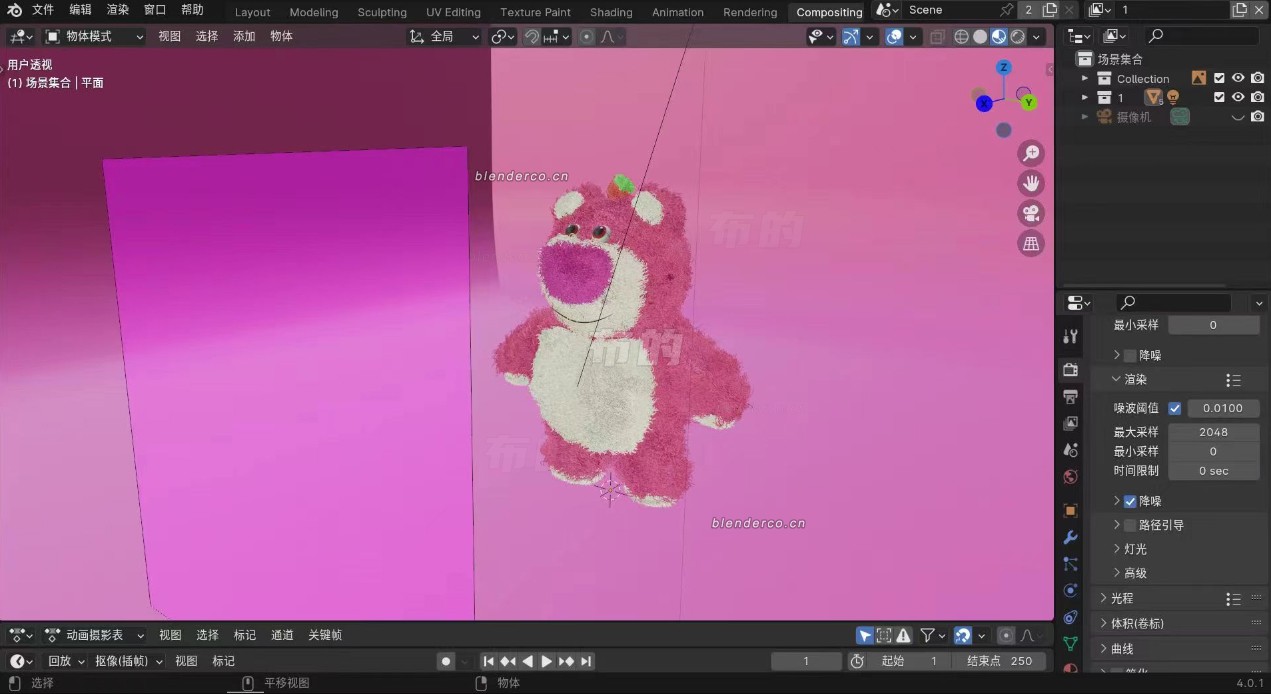This screenshot has width=1271, height=694.
Task: Open the 窗口 menu
Action: [155, 10]
